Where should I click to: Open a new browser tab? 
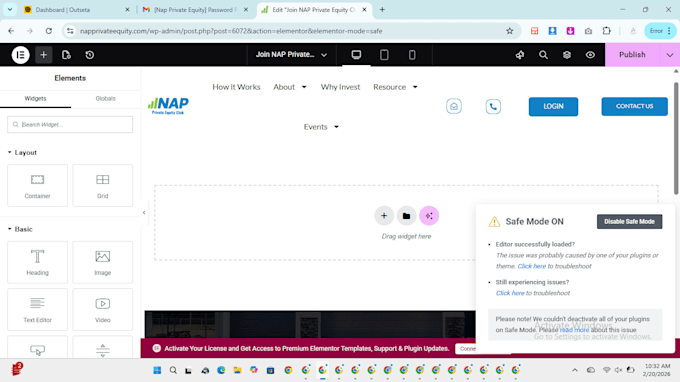click(382, 10)
